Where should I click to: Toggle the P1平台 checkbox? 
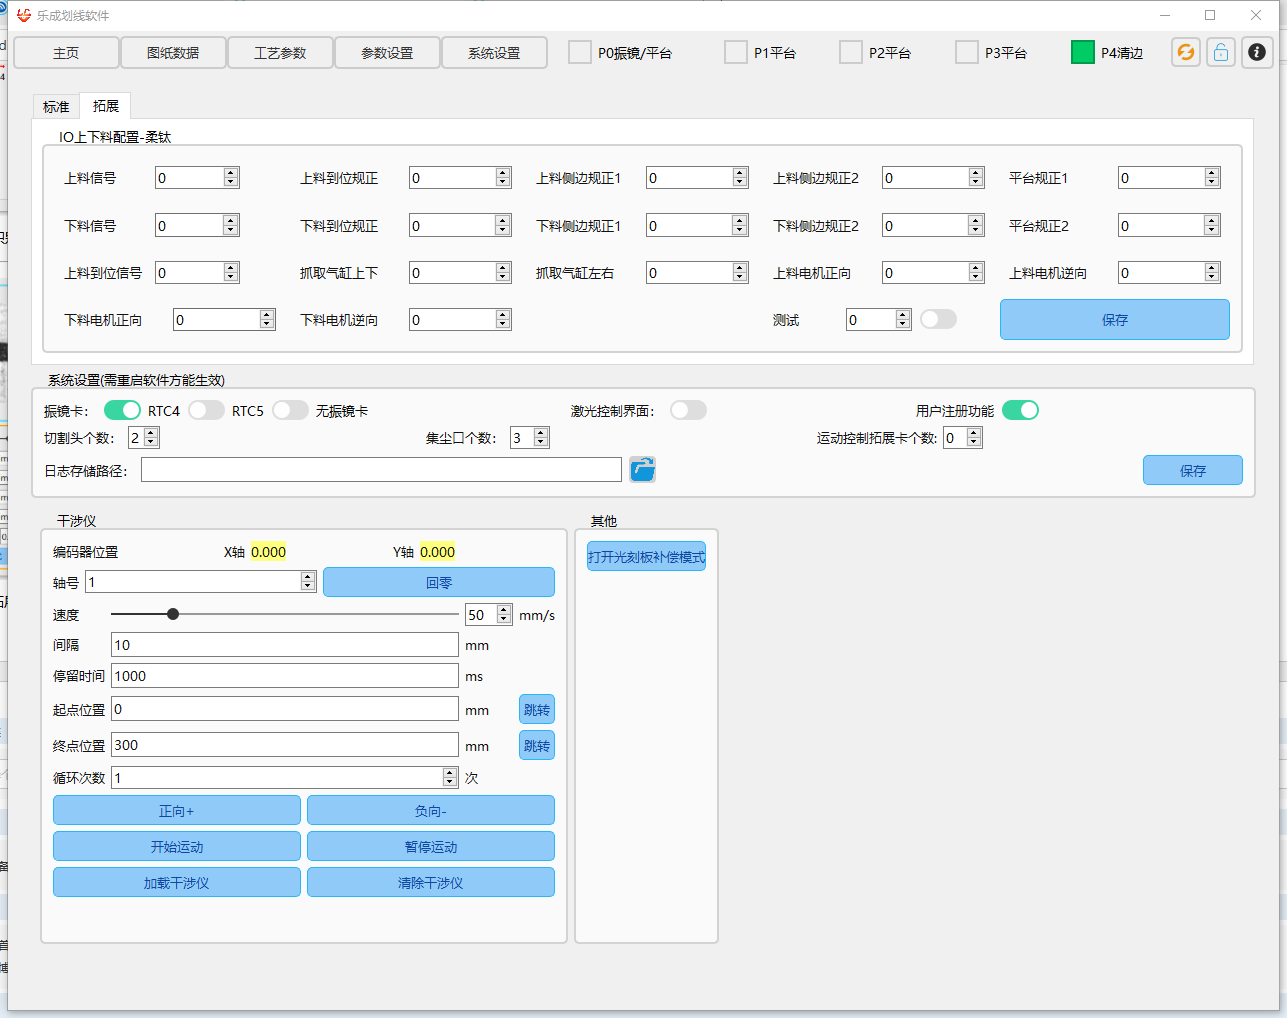[736, 52]
